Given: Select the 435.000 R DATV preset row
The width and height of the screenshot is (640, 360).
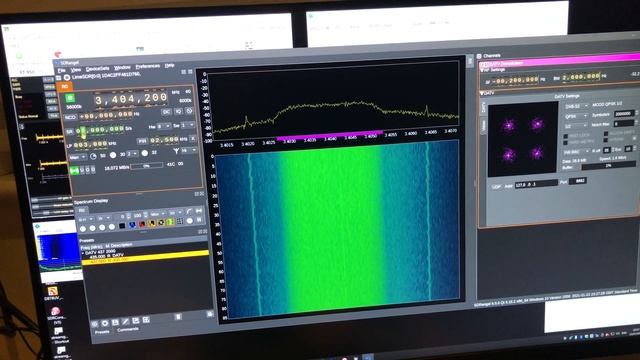Looking at the screenshot, I should pyautogui.click(x=108, y=256).
